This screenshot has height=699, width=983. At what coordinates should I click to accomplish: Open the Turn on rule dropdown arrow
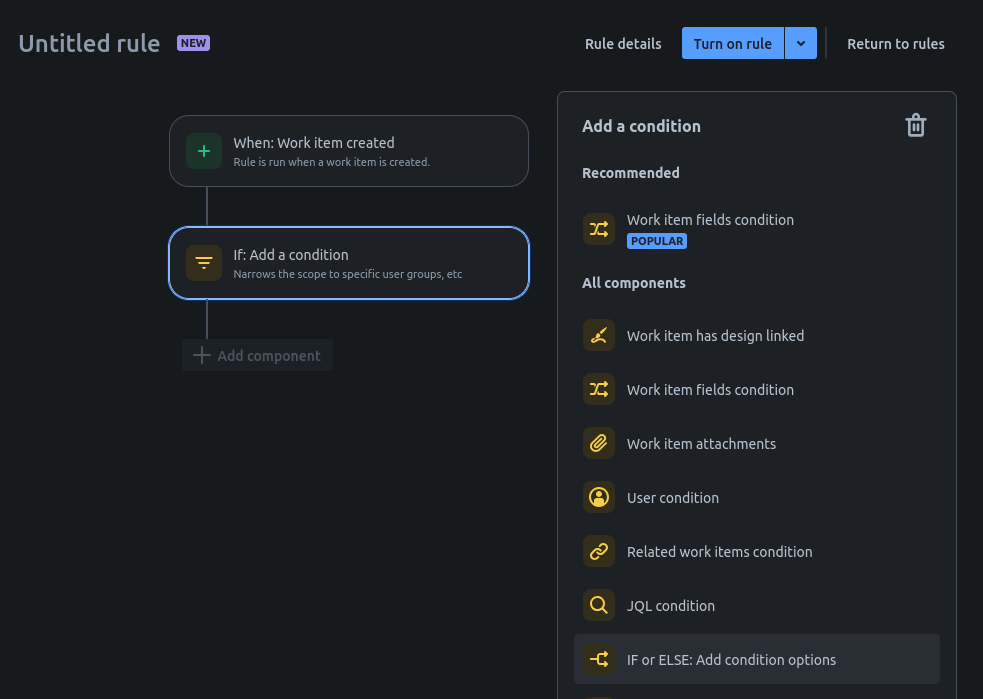coord(800,43)
